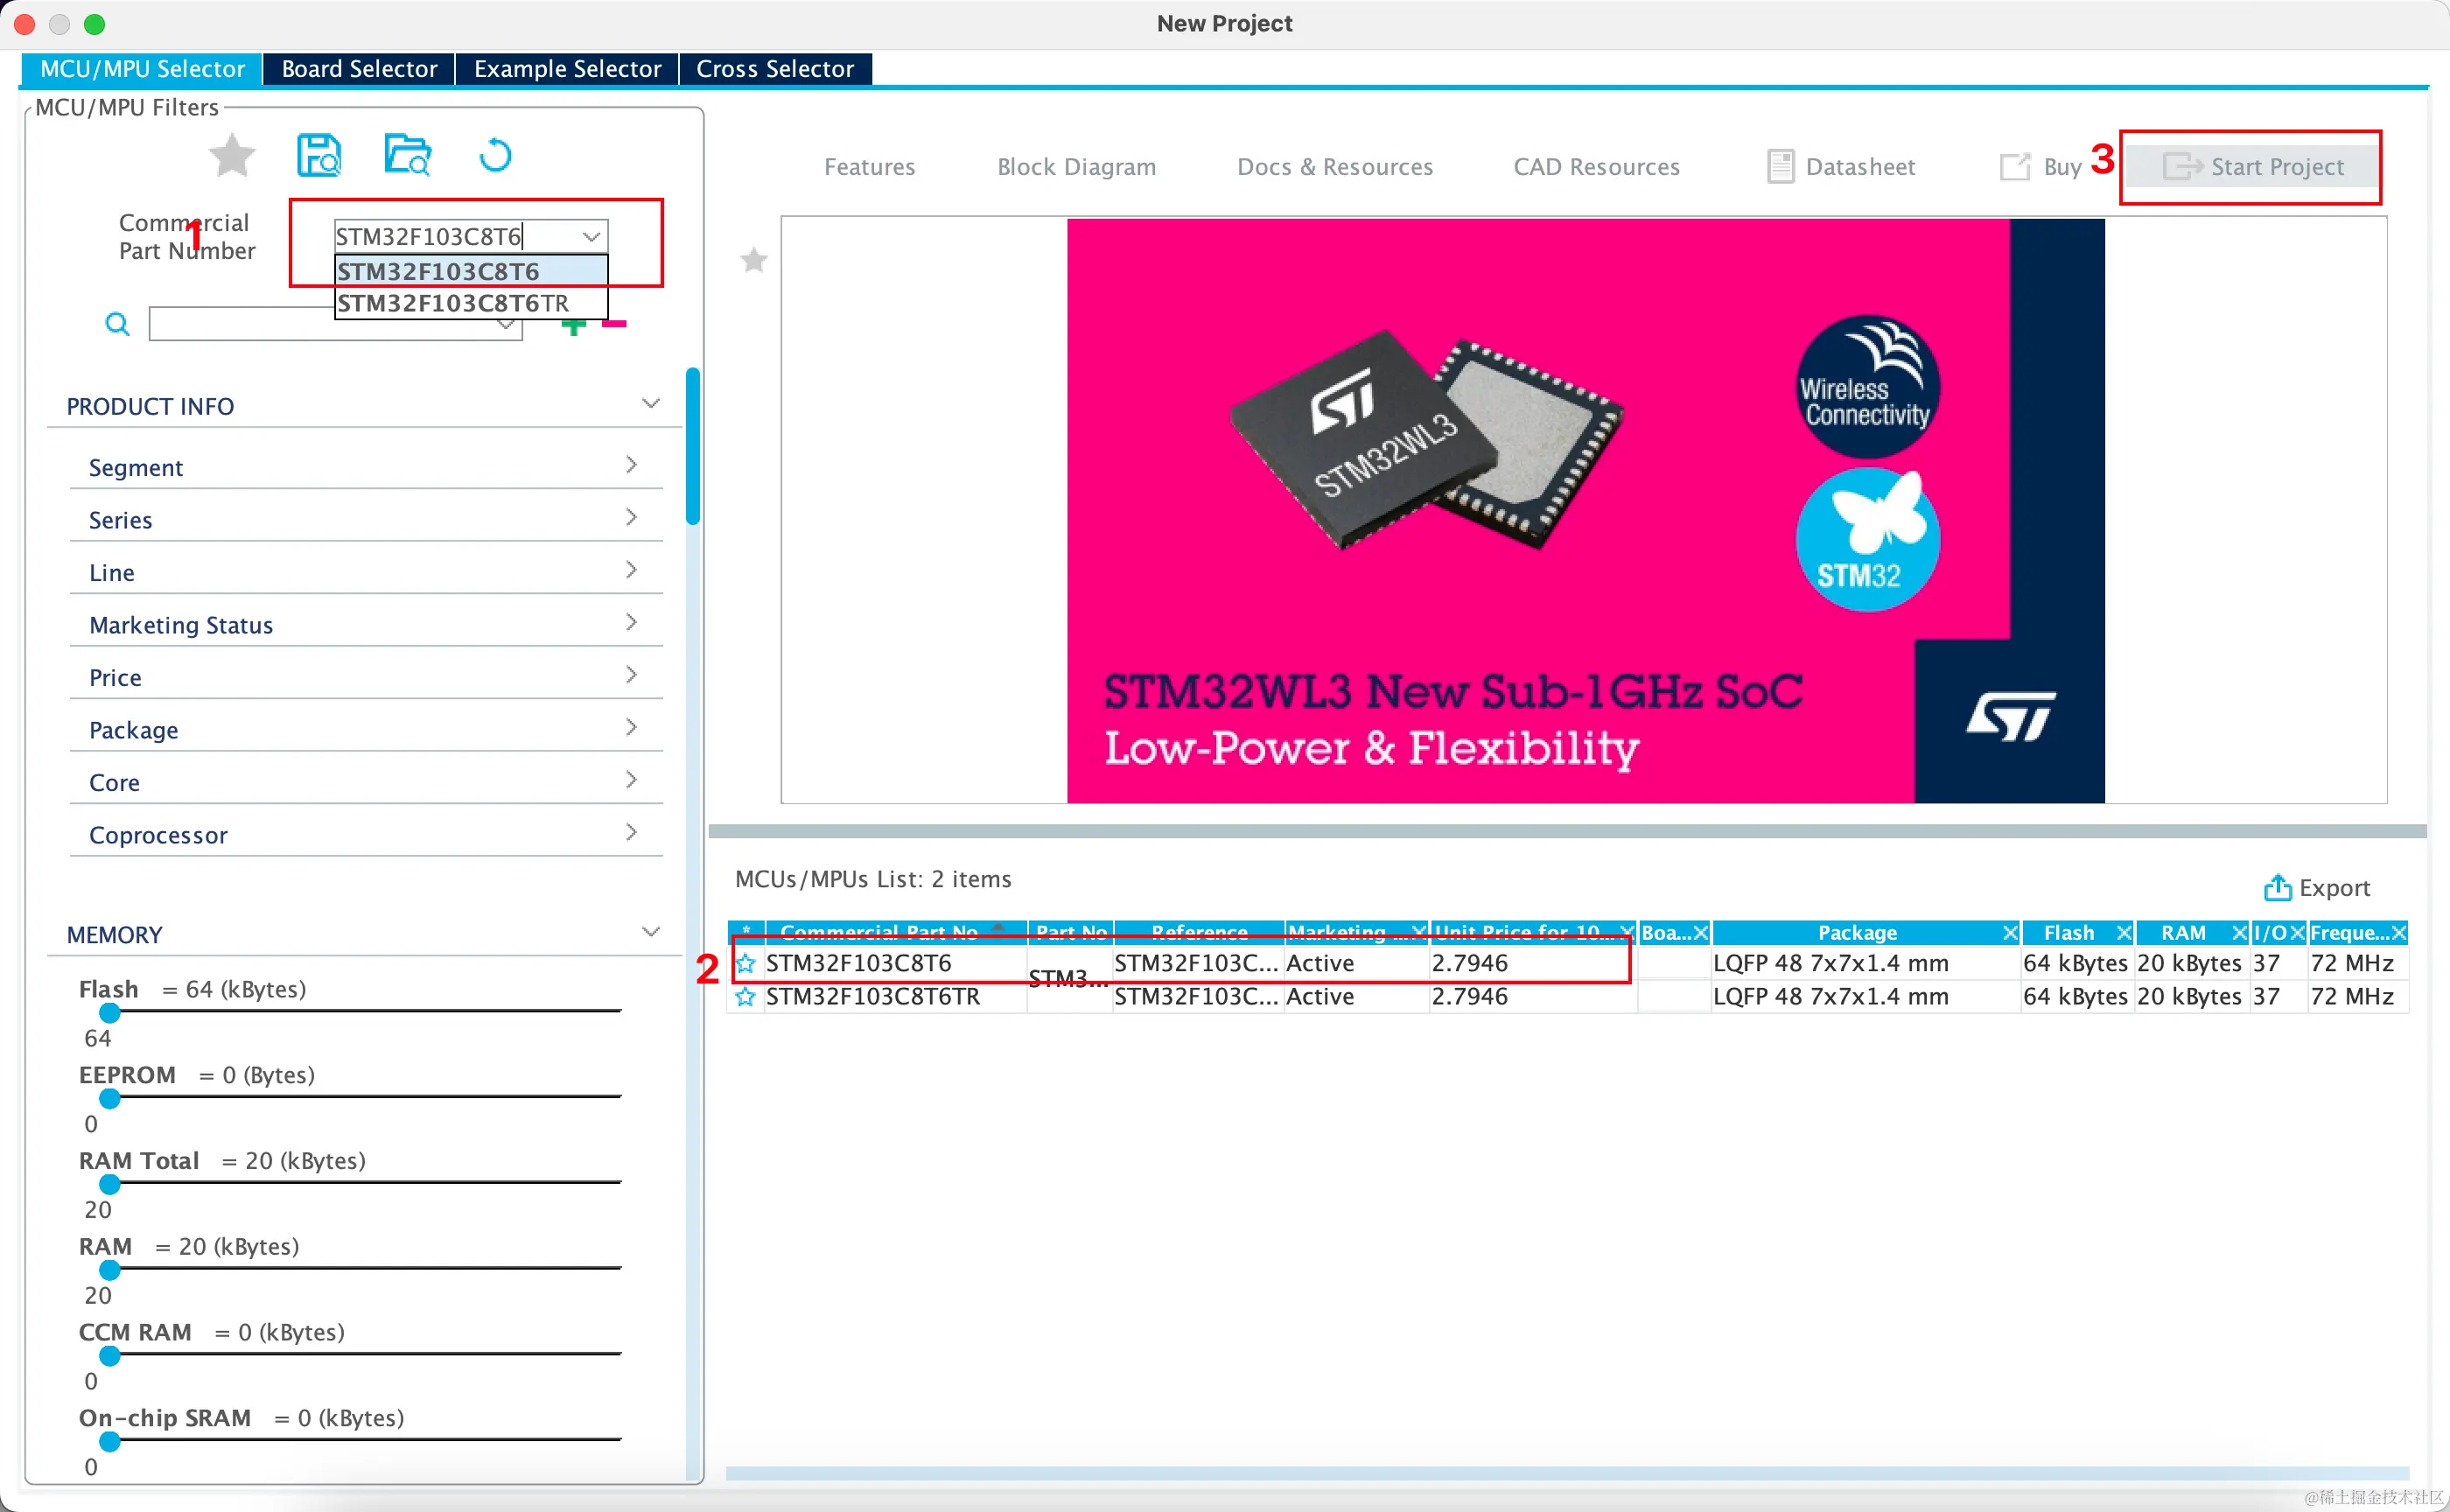Sort by Commercial Part No column header
This screenshot has width=2450, height=1512.
tap(896, 933)
